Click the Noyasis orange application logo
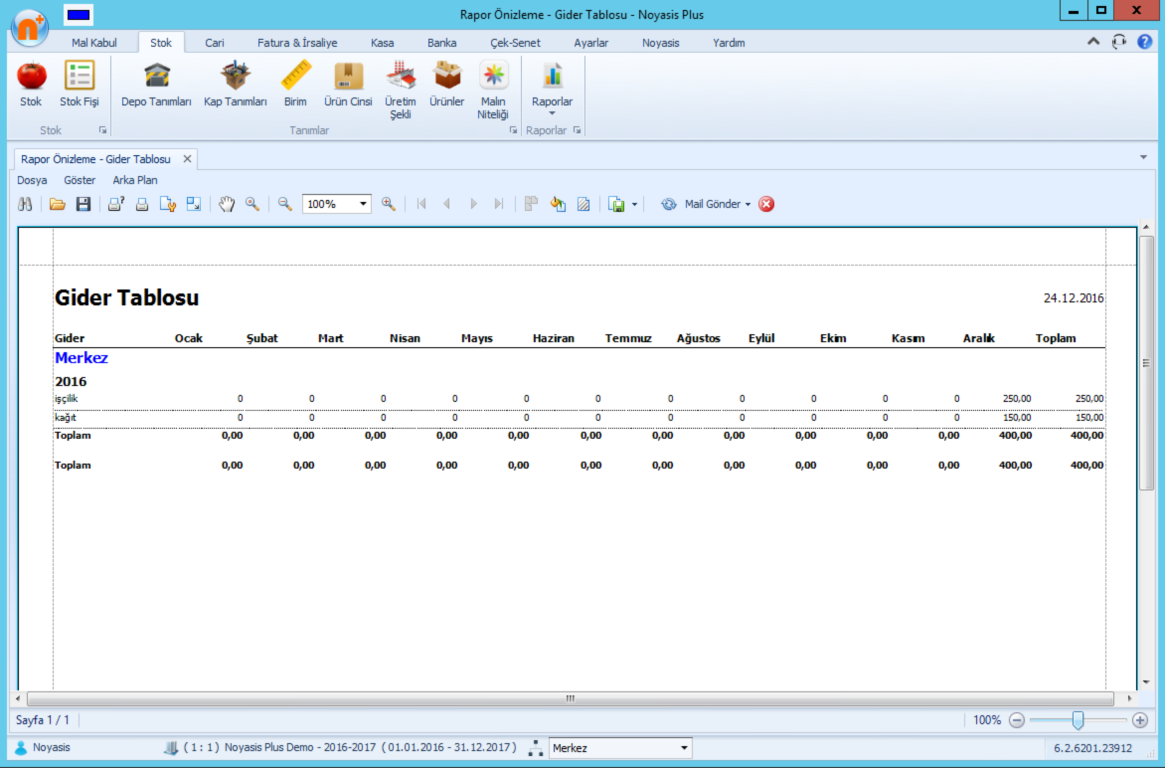The image size is (1165, 768). 30,27
